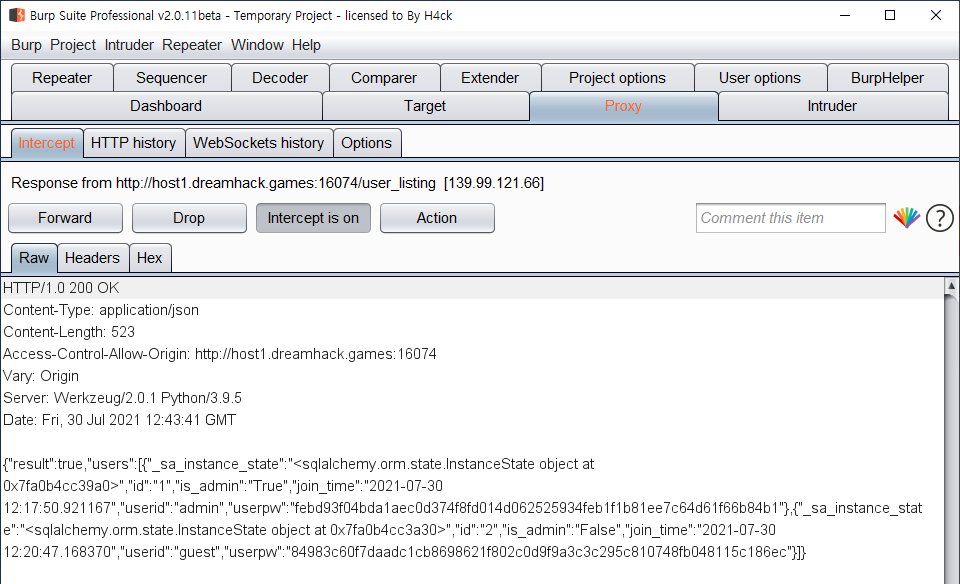Select the Raw message view tab
Screen dimensions: 960x584
click(34, 258)
